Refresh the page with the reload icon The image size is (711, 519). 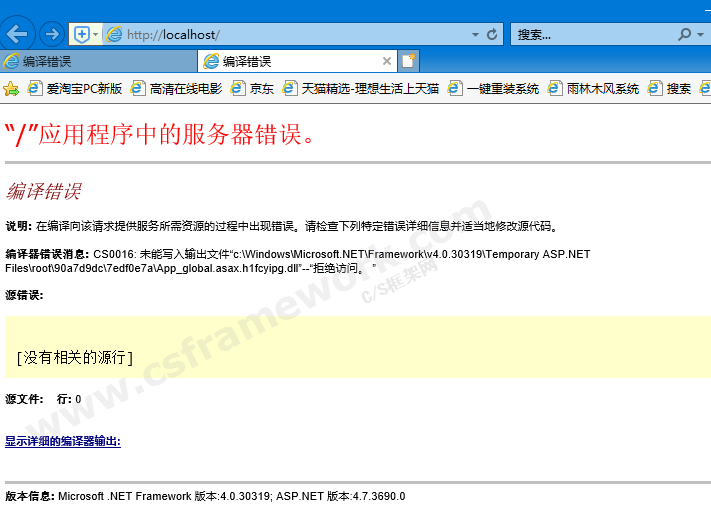tap(492, 34)
